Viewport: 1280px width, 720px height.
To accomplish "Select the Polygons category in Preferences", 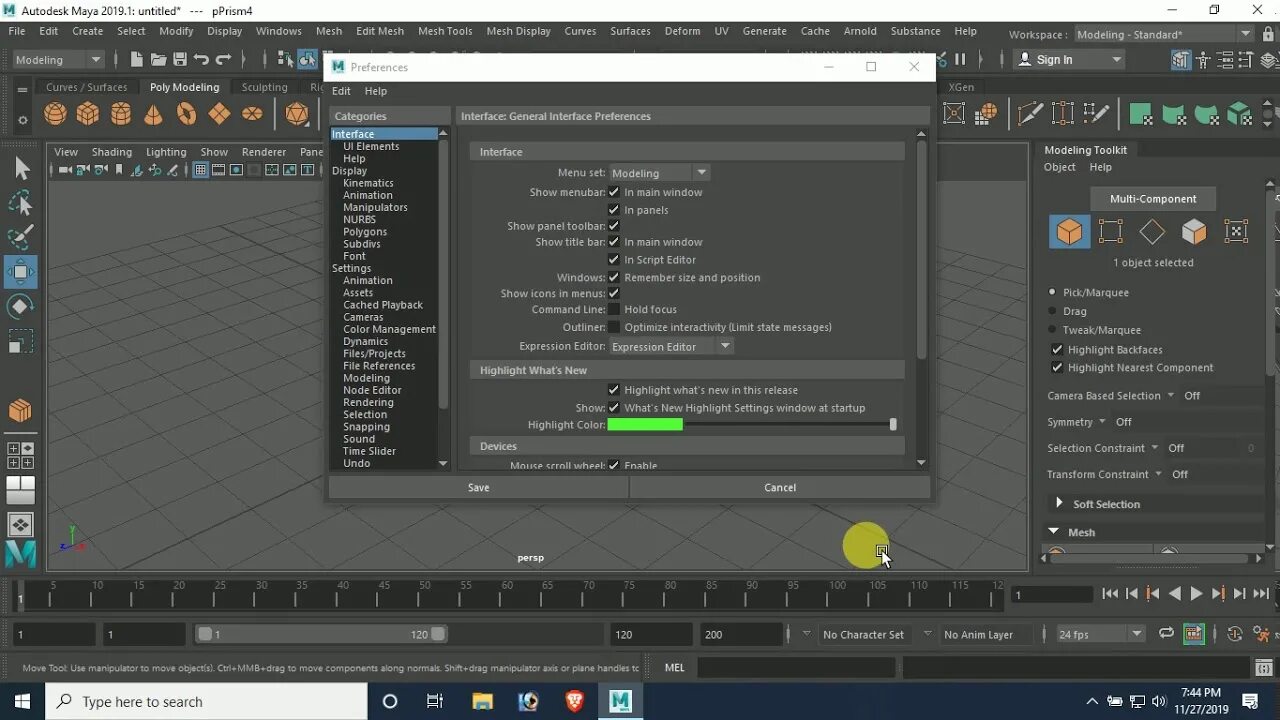I will pos(365,232).
